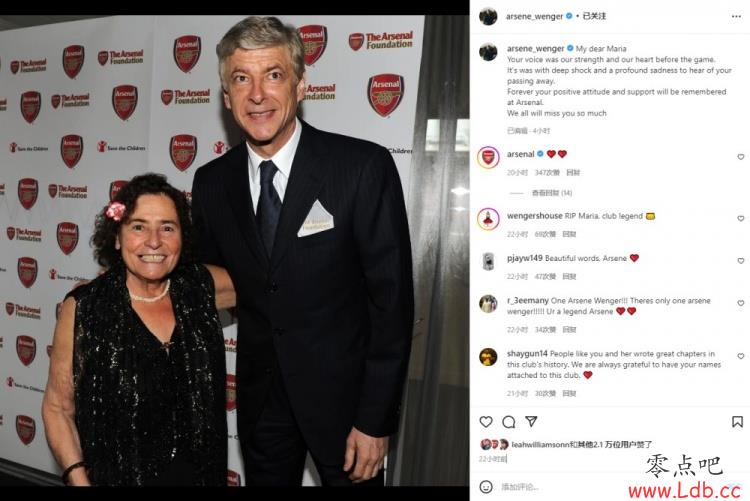The width and height of the screenshot is (750, 501).
Task: Open the emoji picker smiley icon
Action: [x=486, y=487]
